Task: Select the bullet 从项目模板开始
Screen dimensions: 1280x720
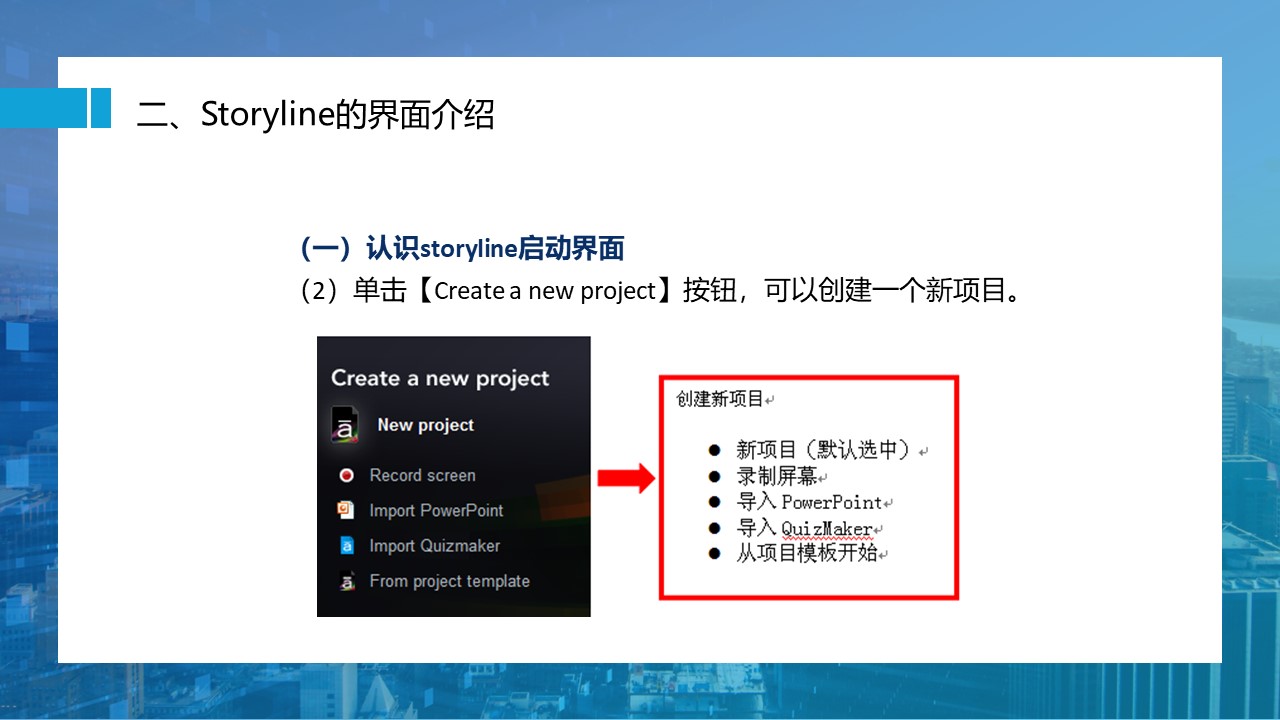Action: pyautogui.click(x=806, y=553)
